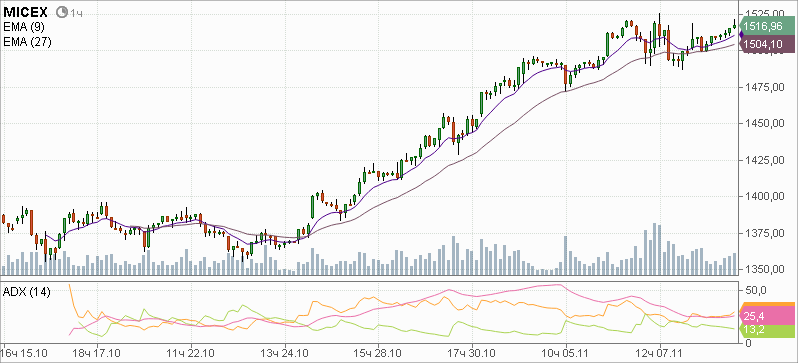Click the 17ч 30.10 time axis label
The image size is (798, 363).
[472, 353]
